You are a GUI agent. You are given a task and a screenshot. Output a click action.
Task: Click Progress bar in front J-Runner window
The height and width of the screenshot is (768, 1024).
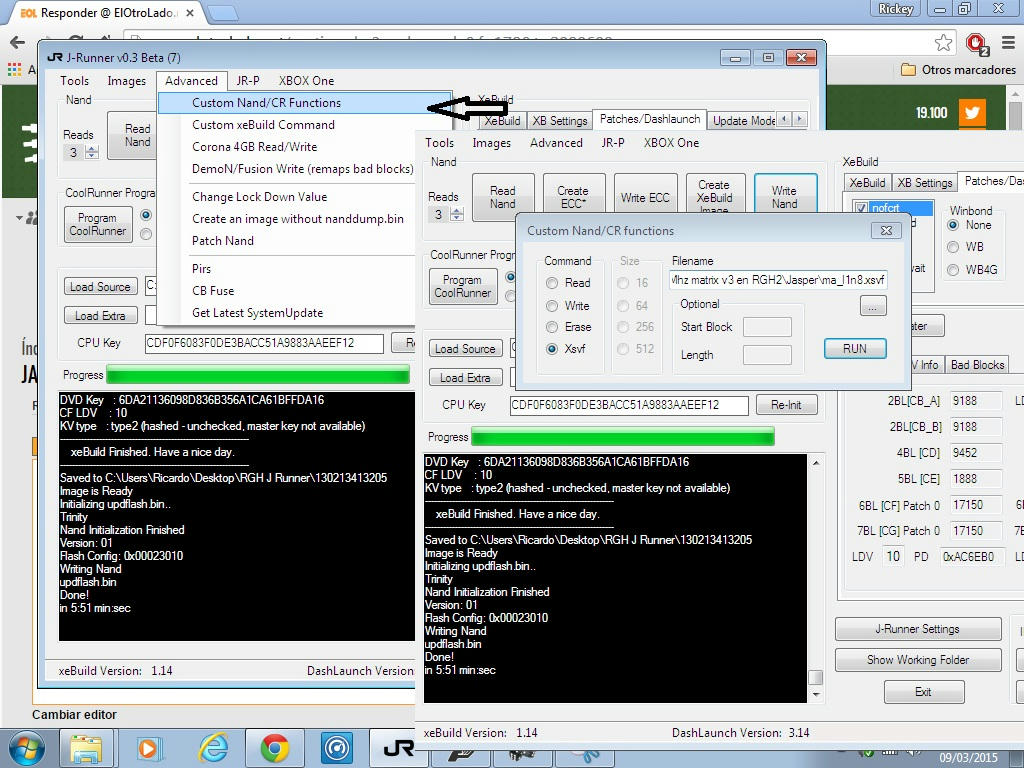click(x=623, y=436)
